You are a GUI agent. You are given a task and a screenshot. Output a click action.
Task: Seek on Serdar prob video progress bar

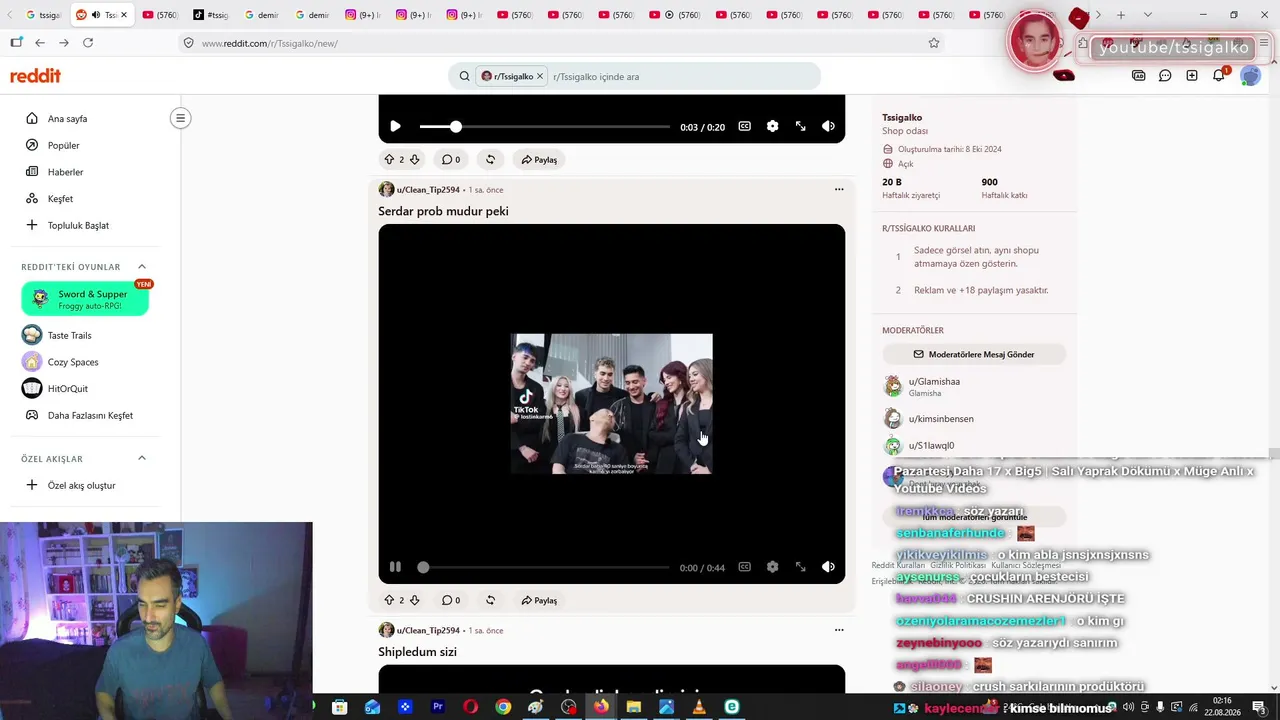[x=545, y=567]
